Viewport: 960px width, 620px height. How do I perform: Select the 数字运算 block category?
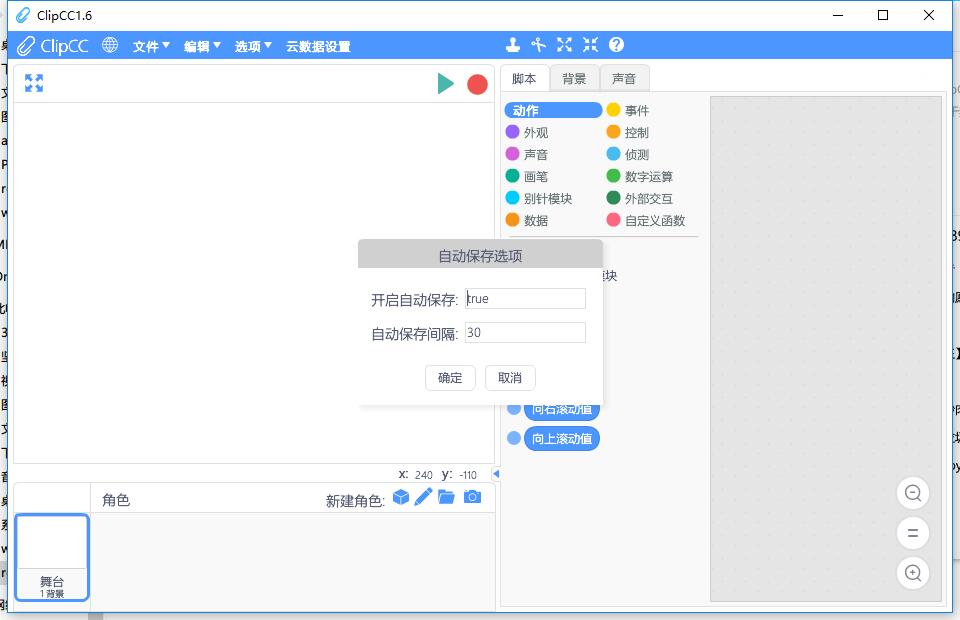coord(640,176)
